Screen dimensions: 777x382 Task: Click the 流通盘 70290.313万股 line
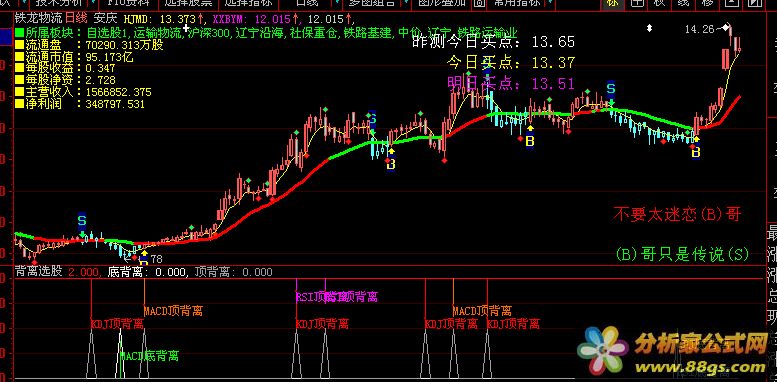[x=89, y=45]
